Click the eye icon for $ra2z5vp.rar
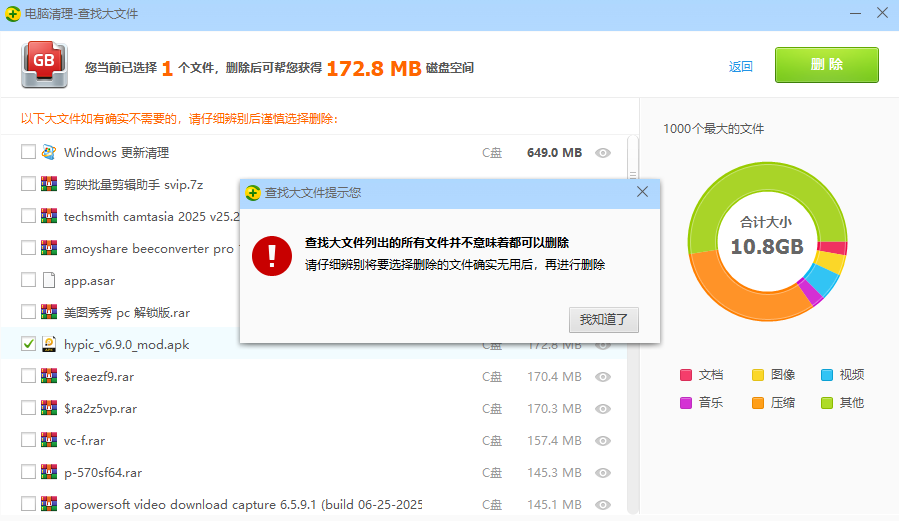 [603, 409]
